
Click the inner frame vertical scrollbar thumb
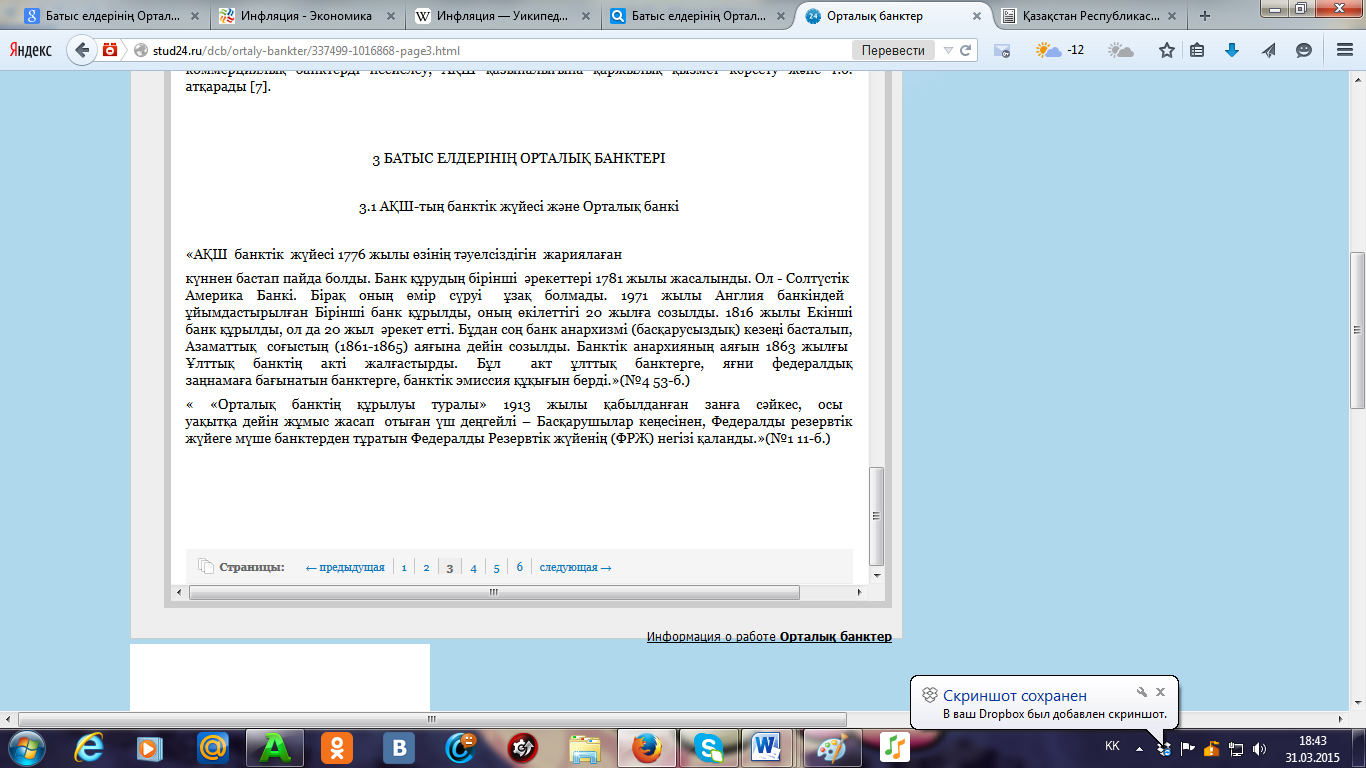(877, 516)
